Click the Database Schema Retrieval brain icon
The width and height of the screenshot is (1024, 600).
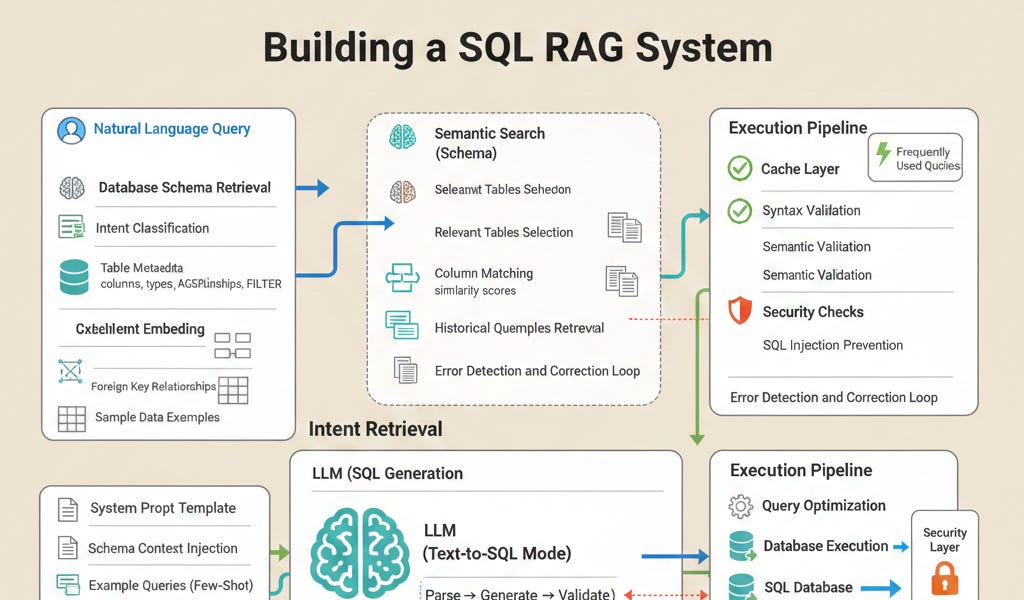pos(70,188)
